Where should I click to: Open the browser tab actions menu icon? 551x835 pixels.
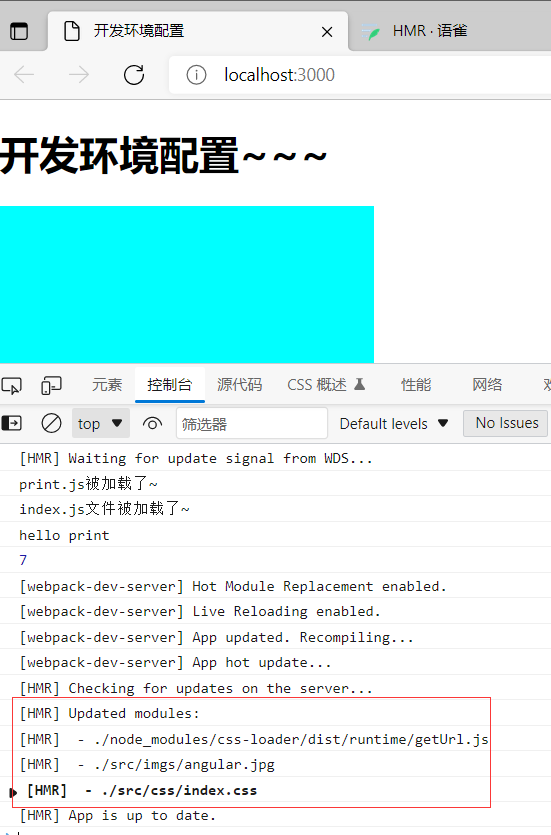coord(19,31)
